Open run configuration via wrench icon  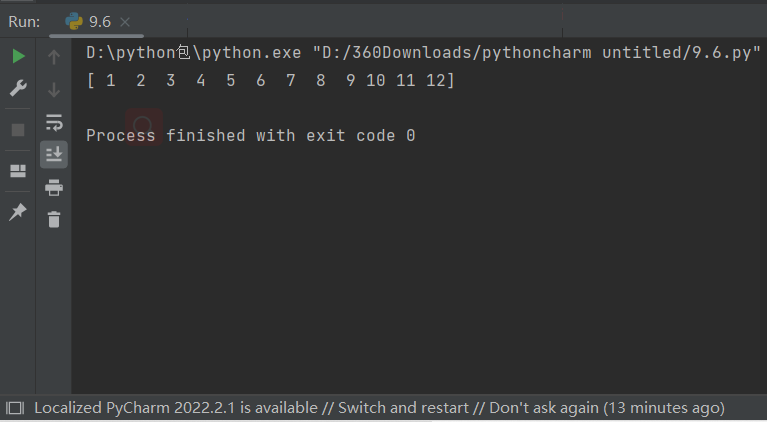pyautogui.click(x=18, y=88)
